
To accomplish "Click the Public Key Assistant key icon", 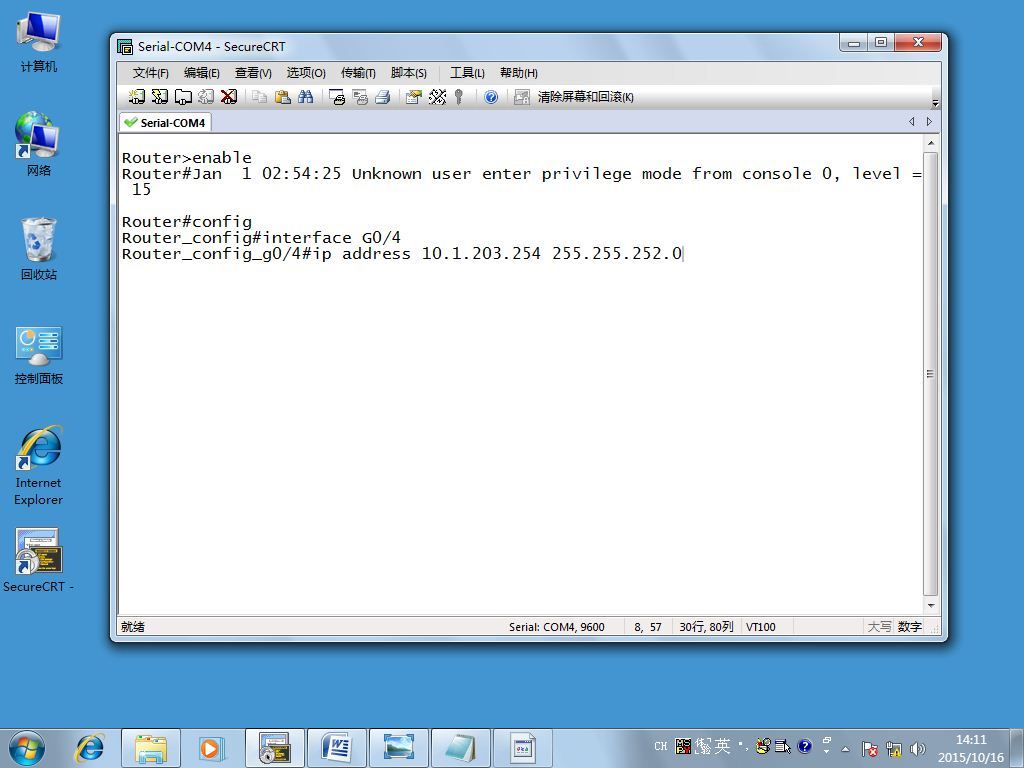I will tap(459, 97).
